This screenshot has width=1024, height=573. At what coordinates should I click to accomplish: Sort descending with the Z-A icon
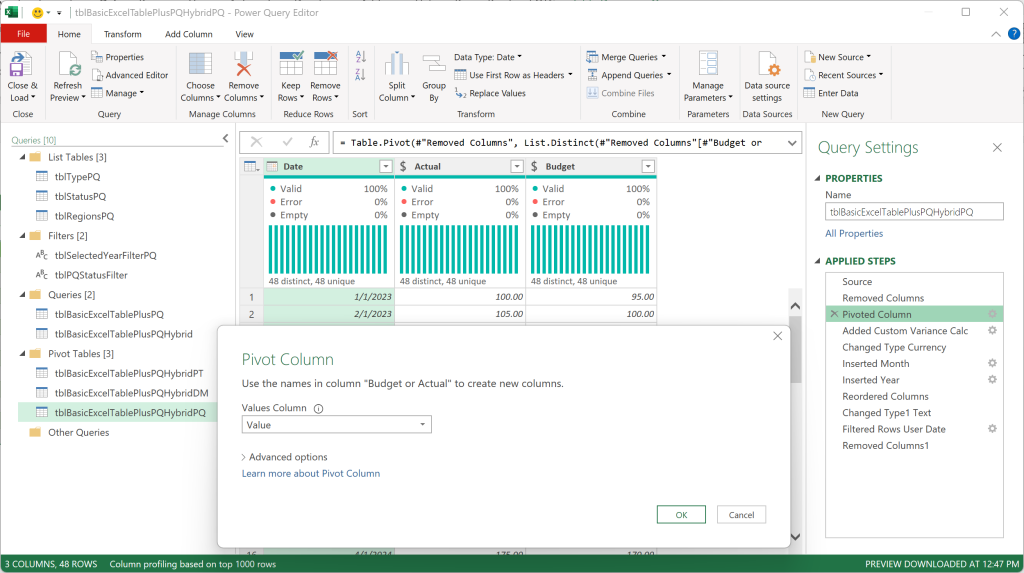coord(360,75)
